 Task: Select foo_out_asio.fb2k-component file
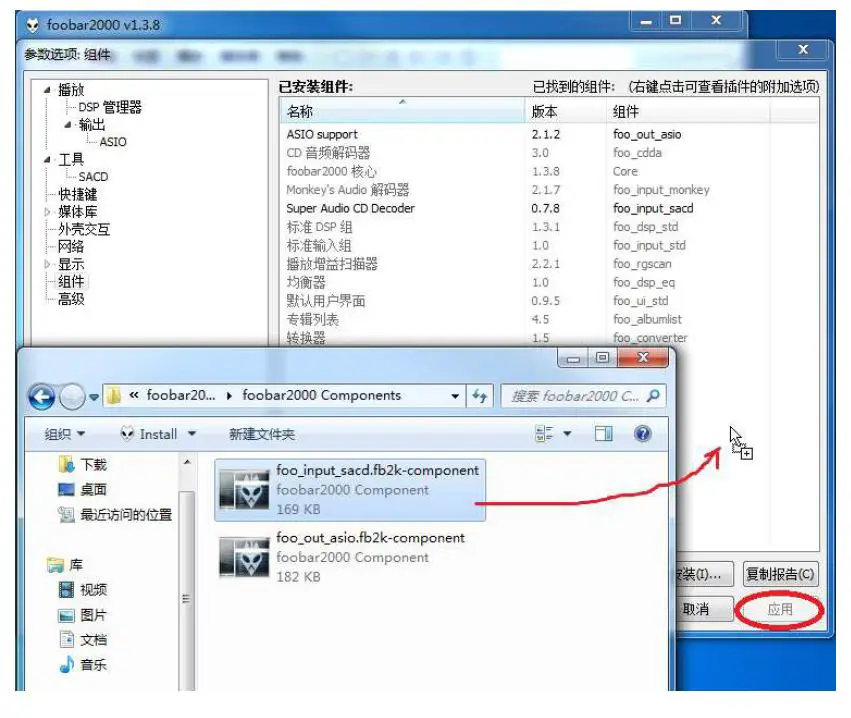pos(350,557)
